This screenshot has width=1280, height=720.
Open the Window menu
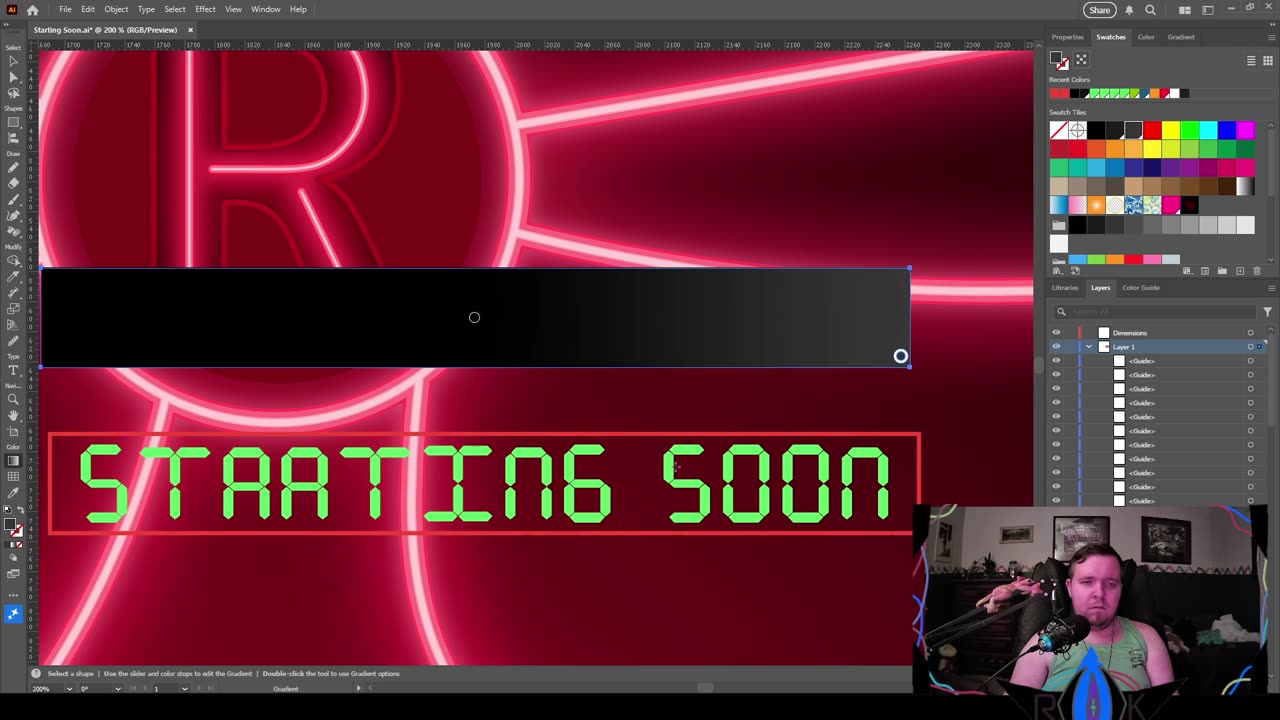(265, 9)
